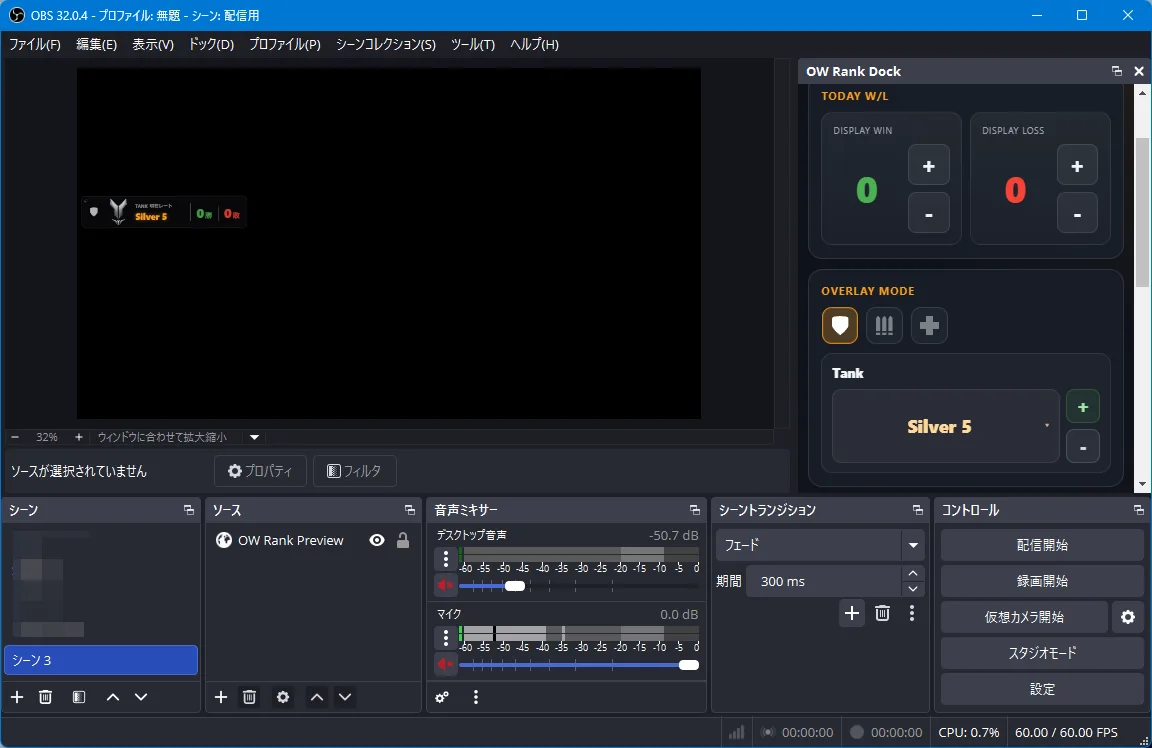Click スタジオモード button
This screenshot has height=748, width=1152.
1042,653
